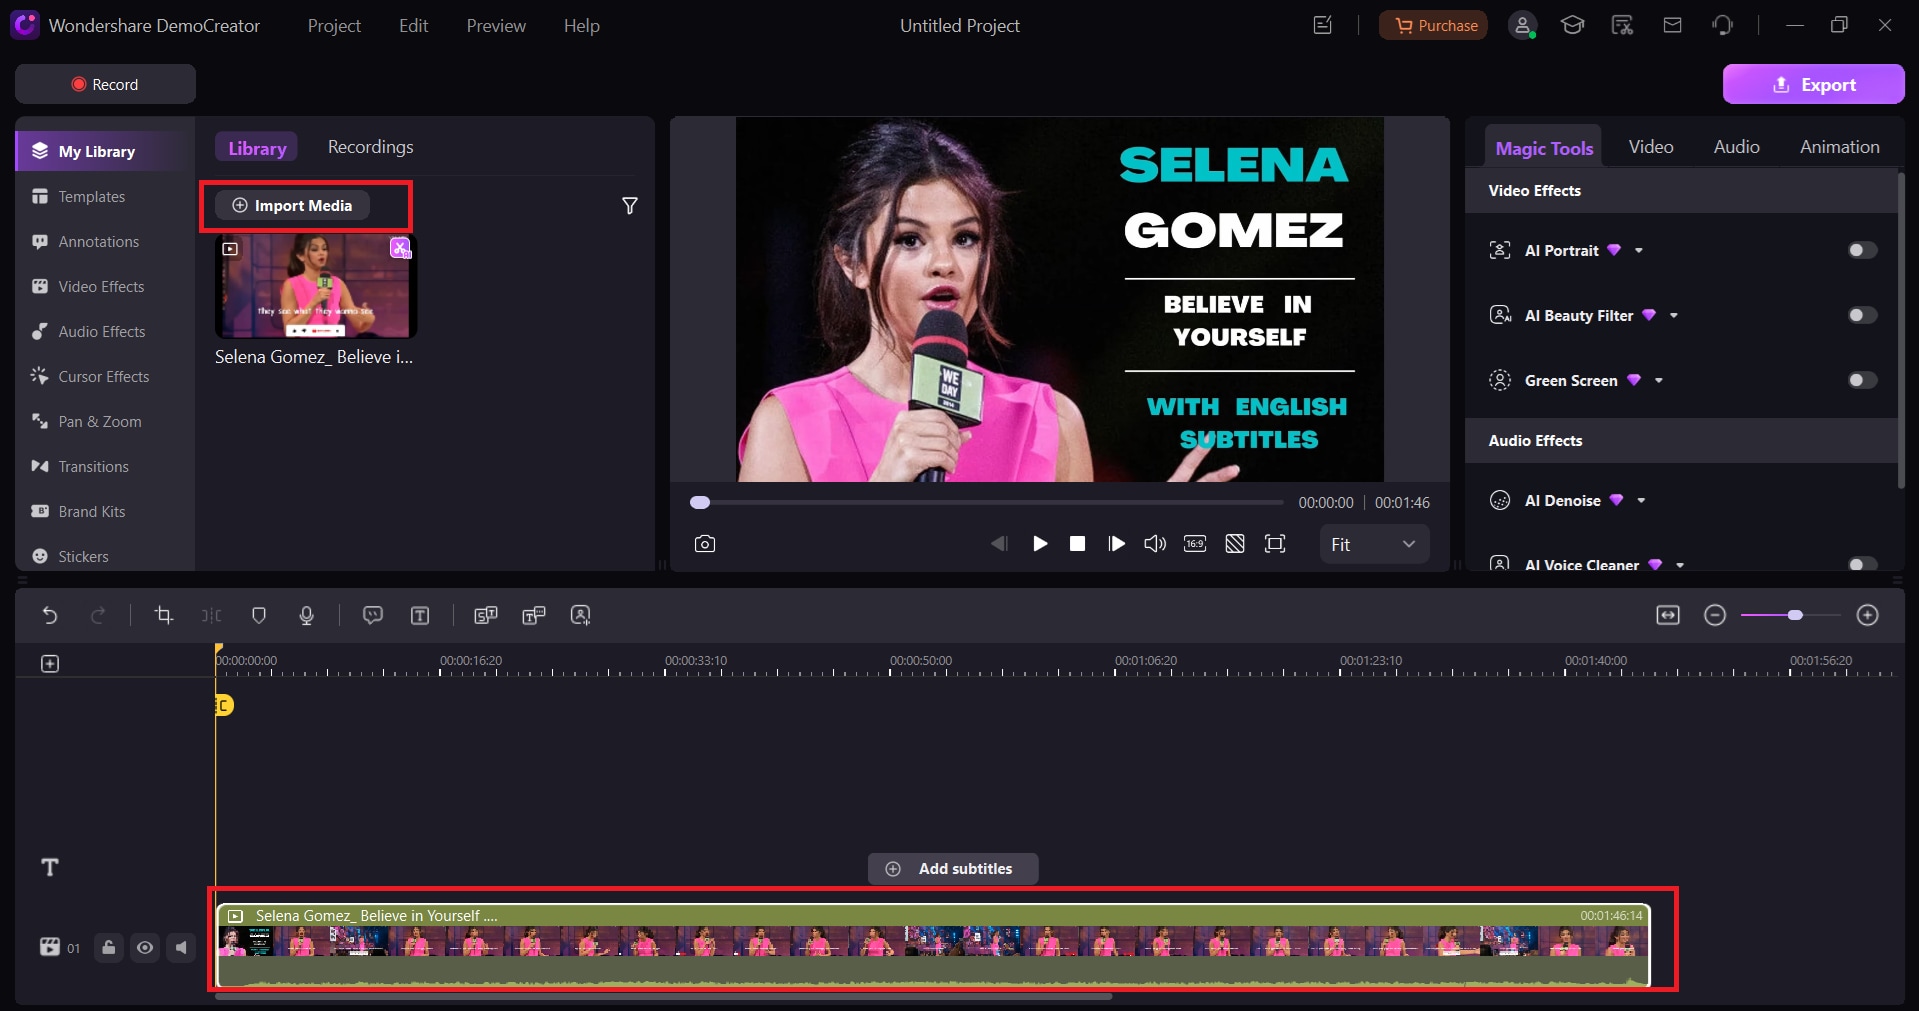This screenshot has height=1011, width=1919.
Task: Zoom out timeline with minus icon
Action: click(1715, 615)
